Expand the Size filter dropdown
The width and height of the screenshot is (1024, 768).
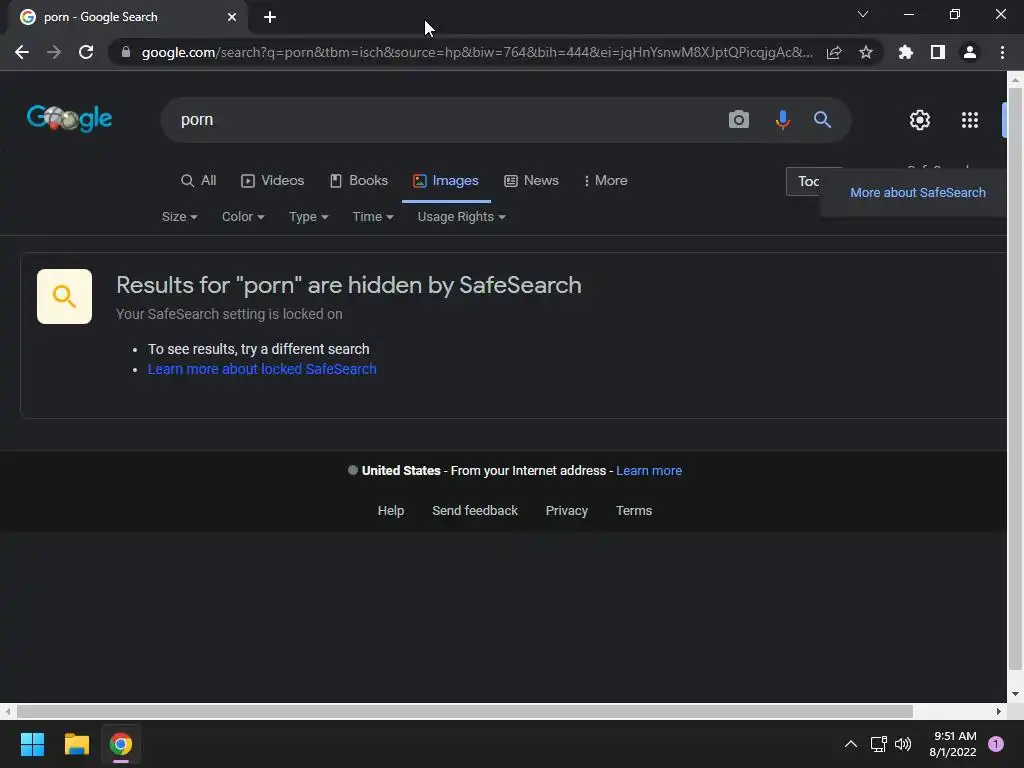pyautogui.click(x=180, y=217)
